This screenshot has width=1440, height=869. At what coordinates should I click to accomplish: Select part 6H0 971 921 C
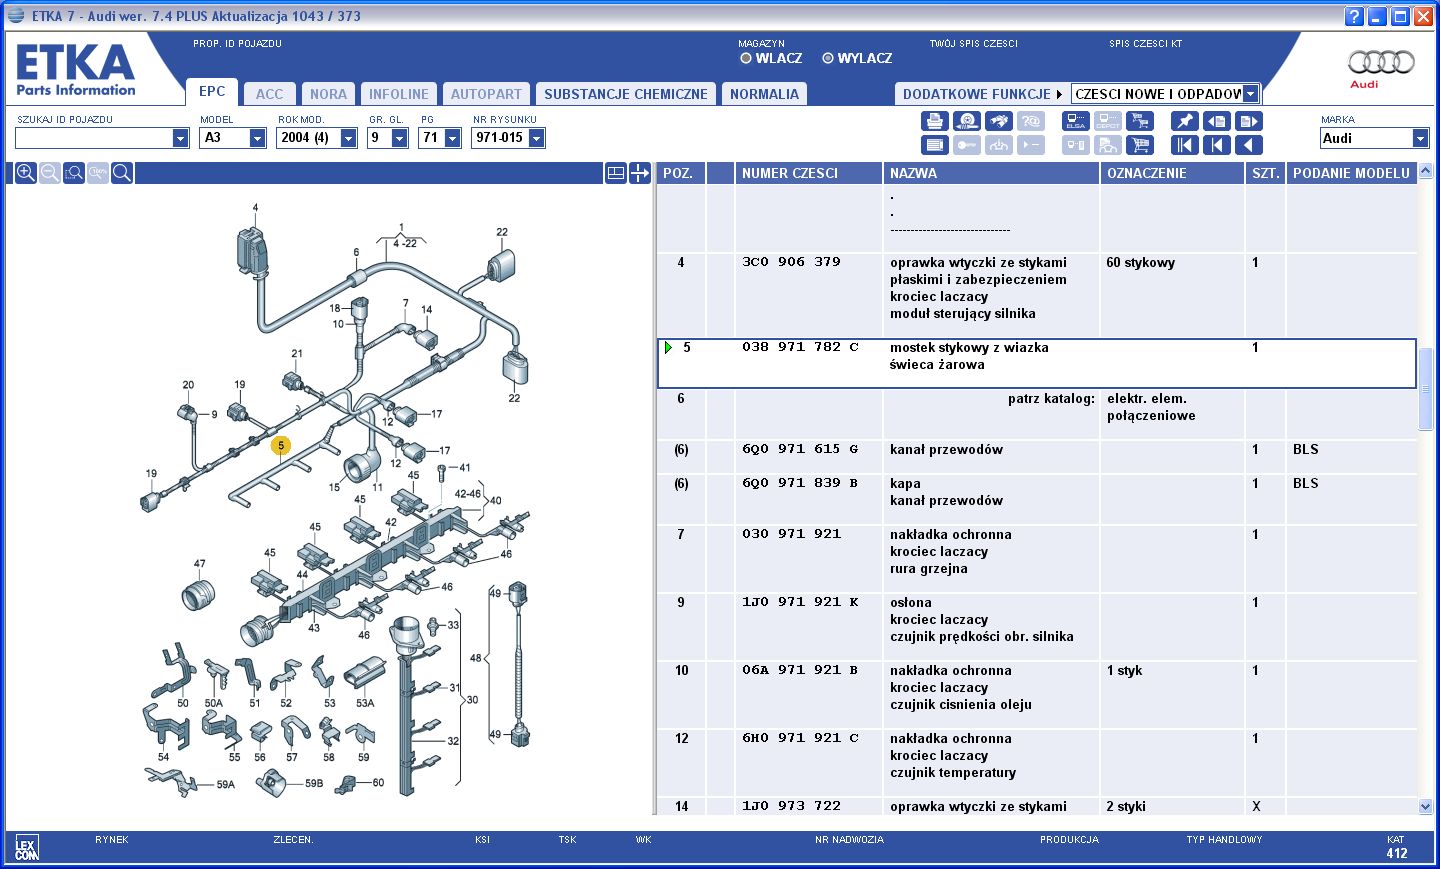[800, 738]
